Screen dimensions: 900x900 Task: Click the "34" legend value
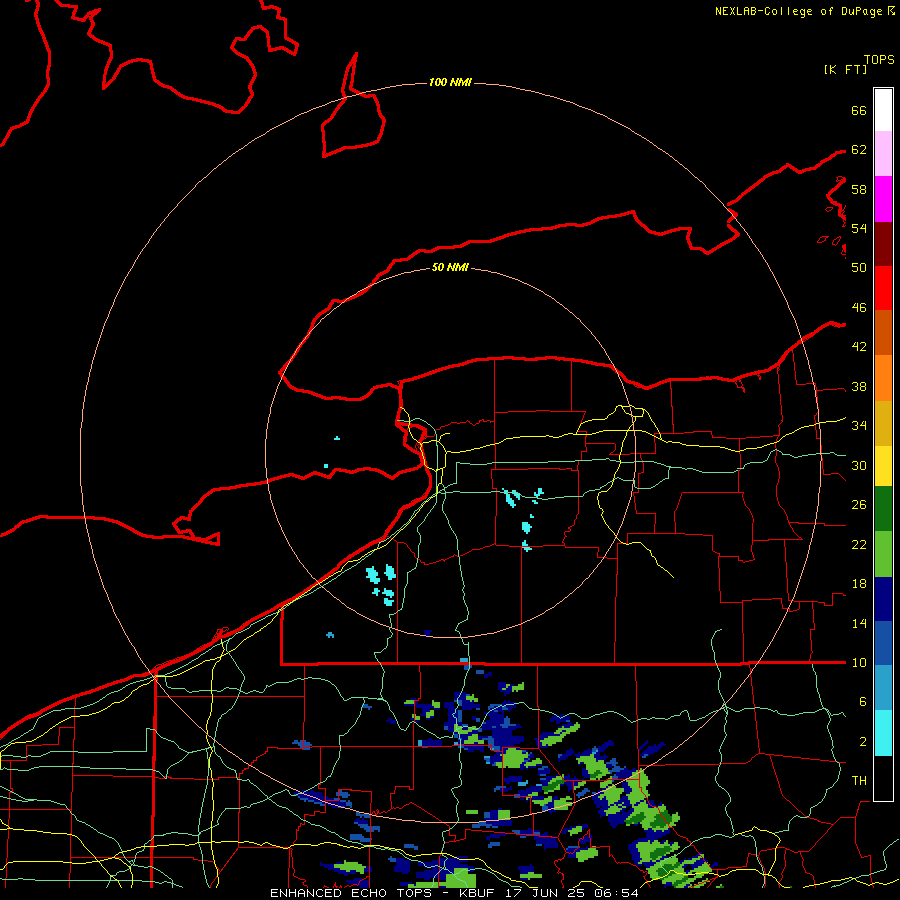tap(859, 426)
